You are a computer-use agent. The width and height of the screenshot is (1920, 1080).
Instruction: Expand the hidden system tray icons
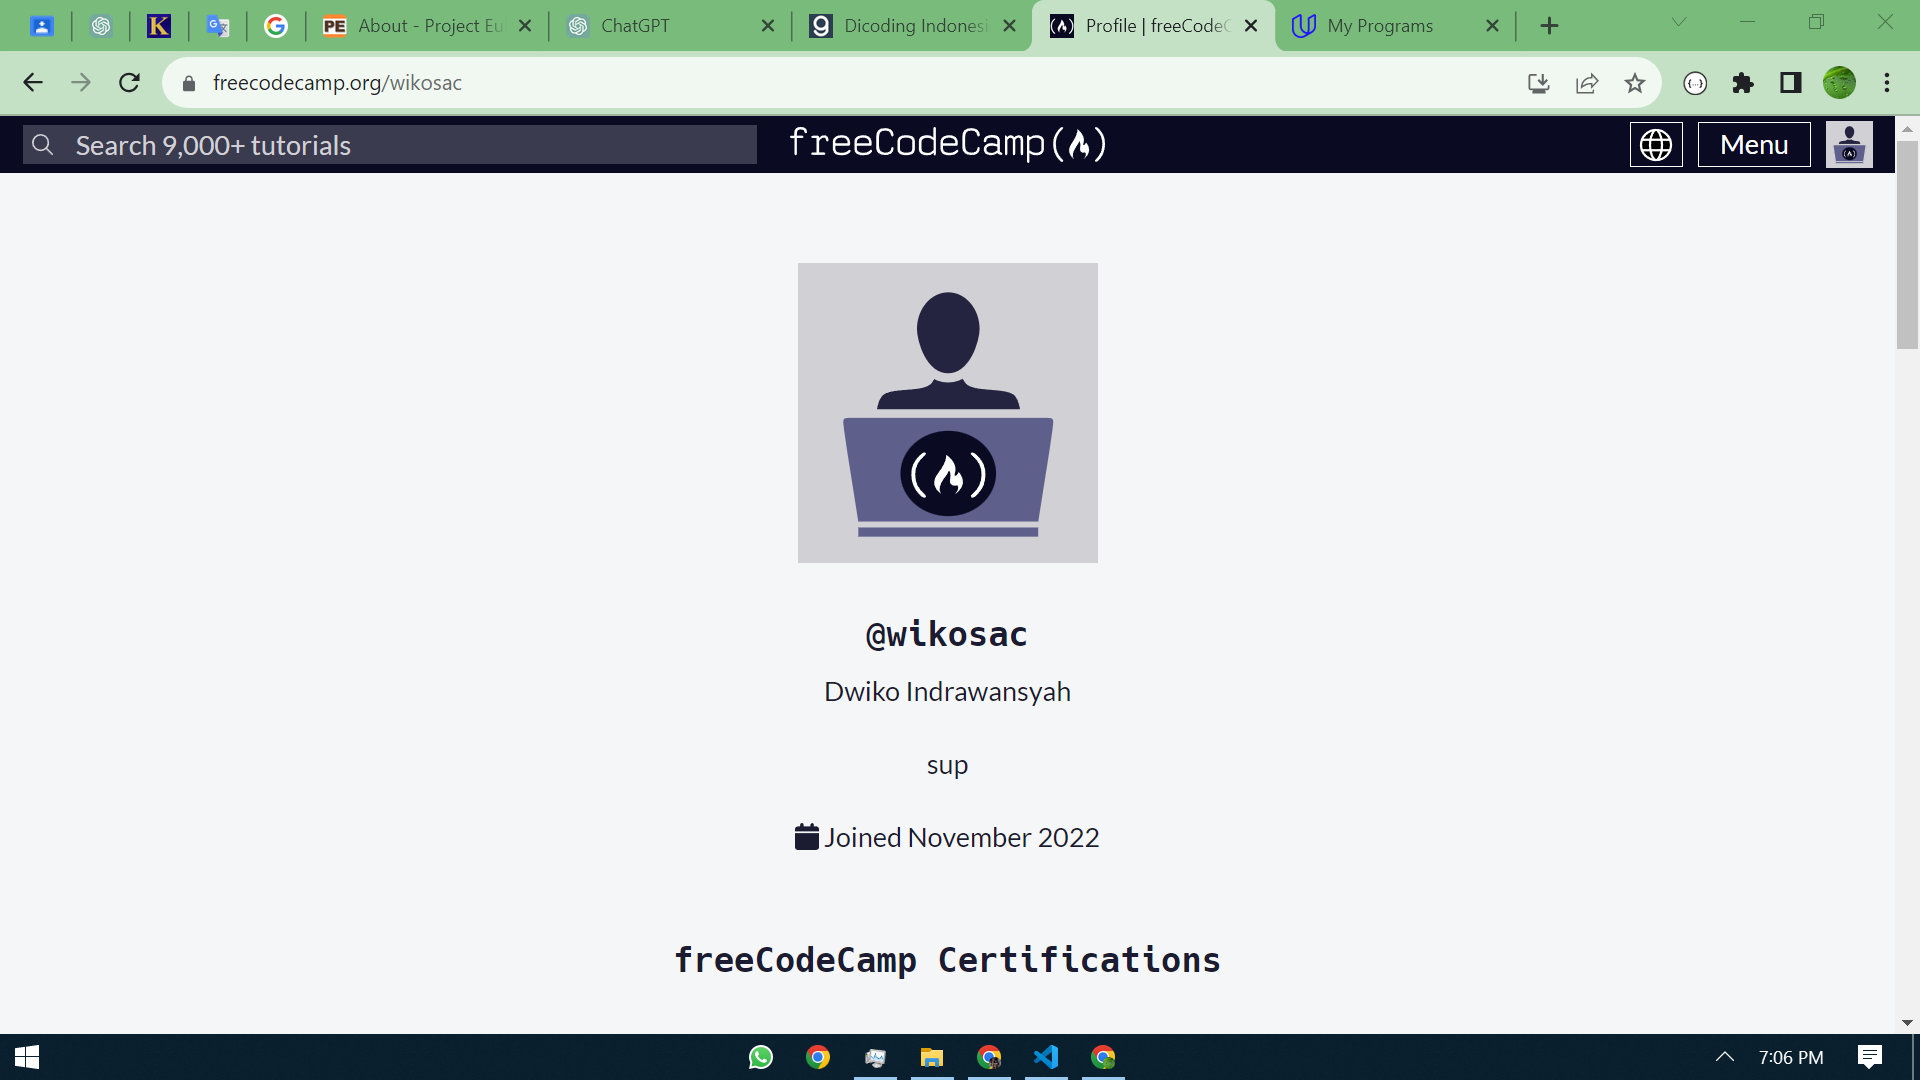click(1725, 1057)
